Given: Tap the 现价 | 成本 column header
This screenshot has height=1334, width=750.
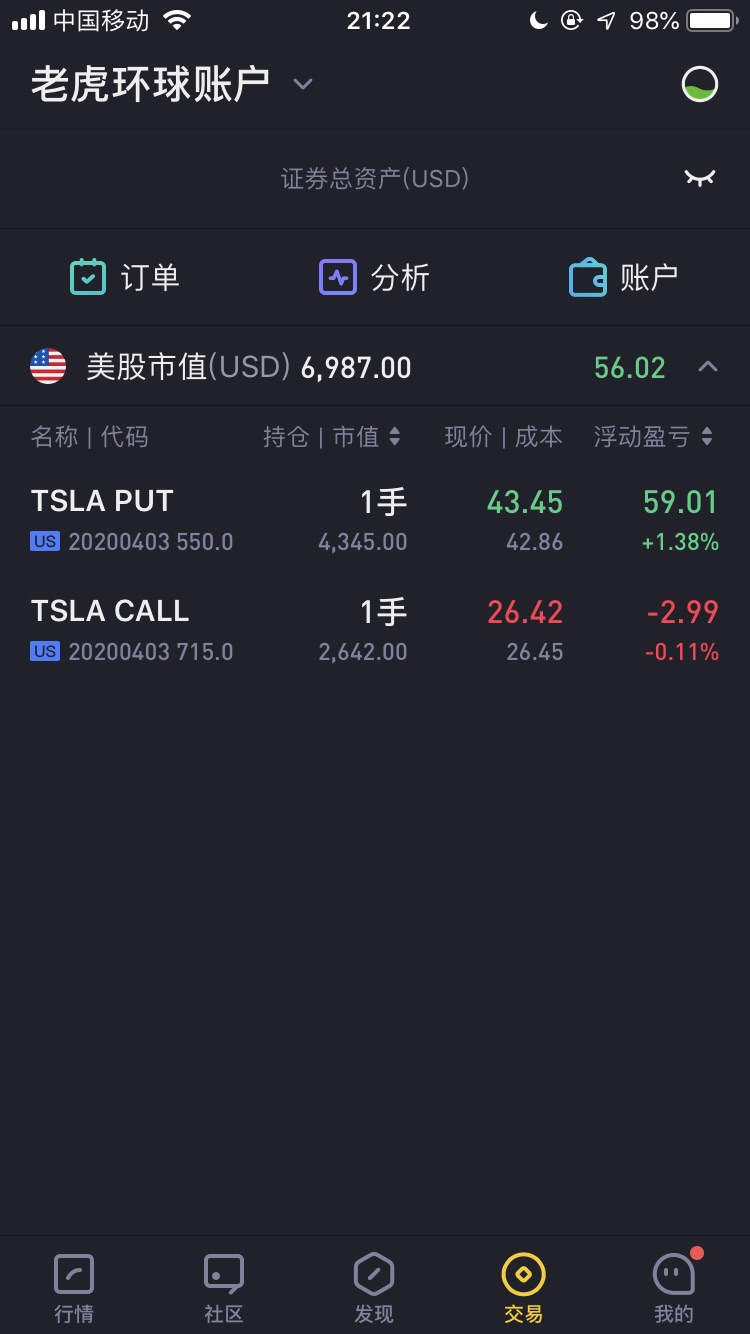Looking at the screenshot, I should tap(503, 437).
